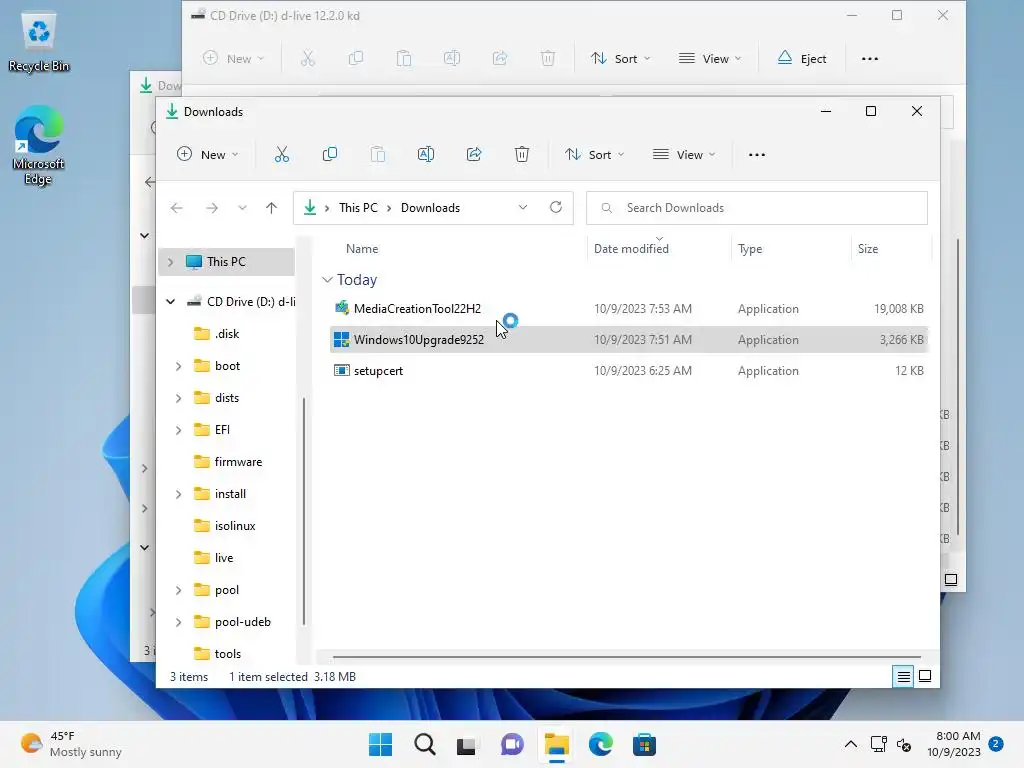Click This PC breadcrumb in address bar
The height and width of the screenshot is (768, 1024).
click(x=358, y=208)
